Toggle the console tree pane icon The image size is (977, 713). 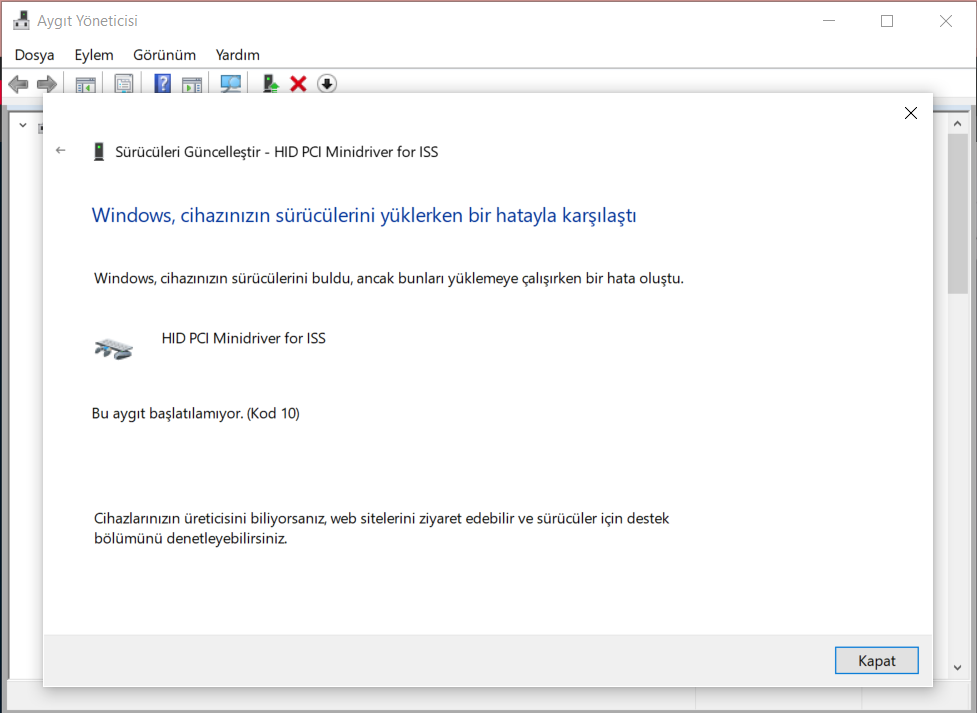pos(85,84)
